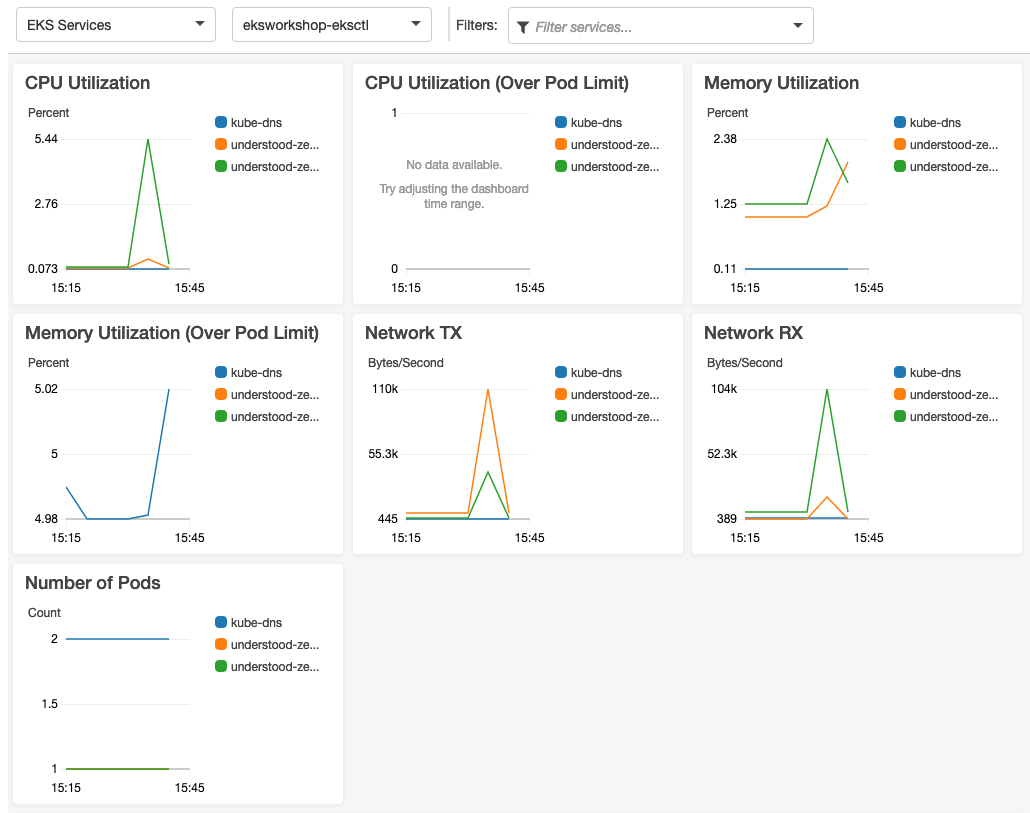Click orange legend swatch in Network TX chart
The width and height of the screenshot is (1030, 813).
coord(561,395)
